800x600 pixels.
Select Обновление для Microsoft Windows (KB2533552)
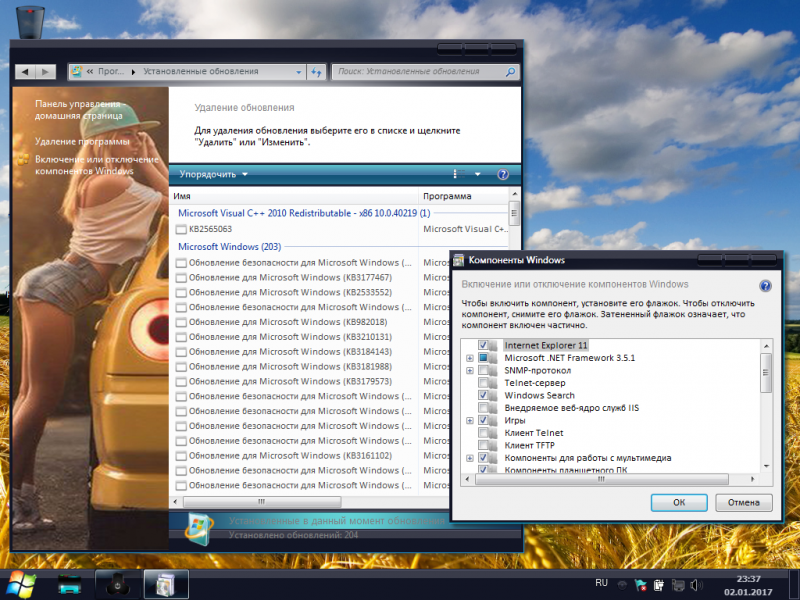[291, 293]
